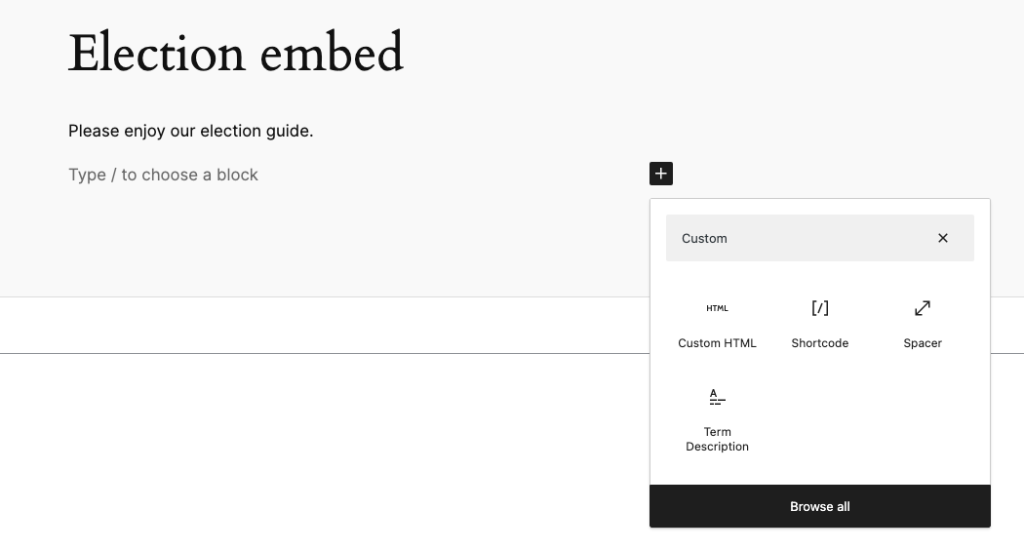
Task: Focus the block search field containing "Custom"
Action: [705, 238]
